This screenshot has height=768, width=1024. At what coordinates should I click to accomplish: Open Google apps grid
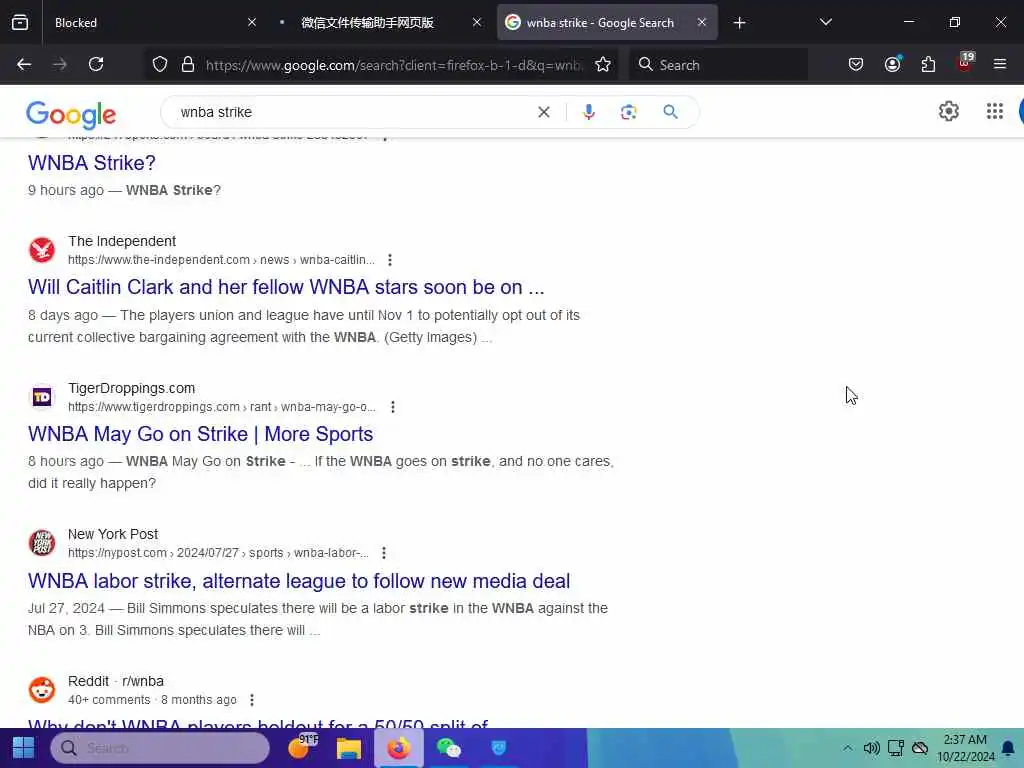[x=995, y=111]
